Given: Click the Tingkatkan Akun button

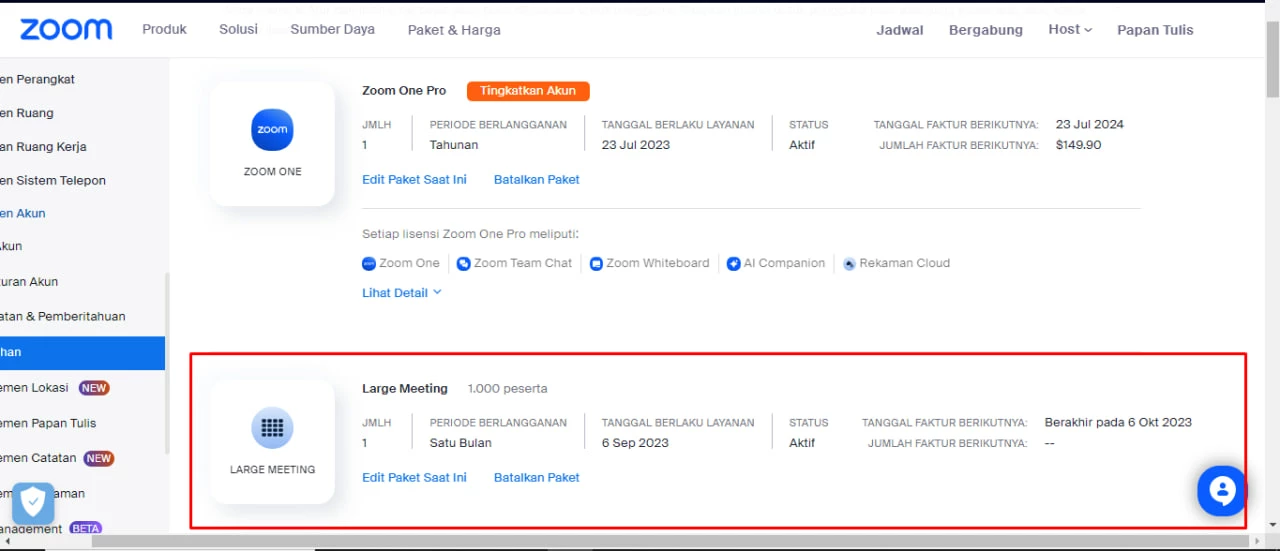Looking at the screenshot, I should point(528,91).
